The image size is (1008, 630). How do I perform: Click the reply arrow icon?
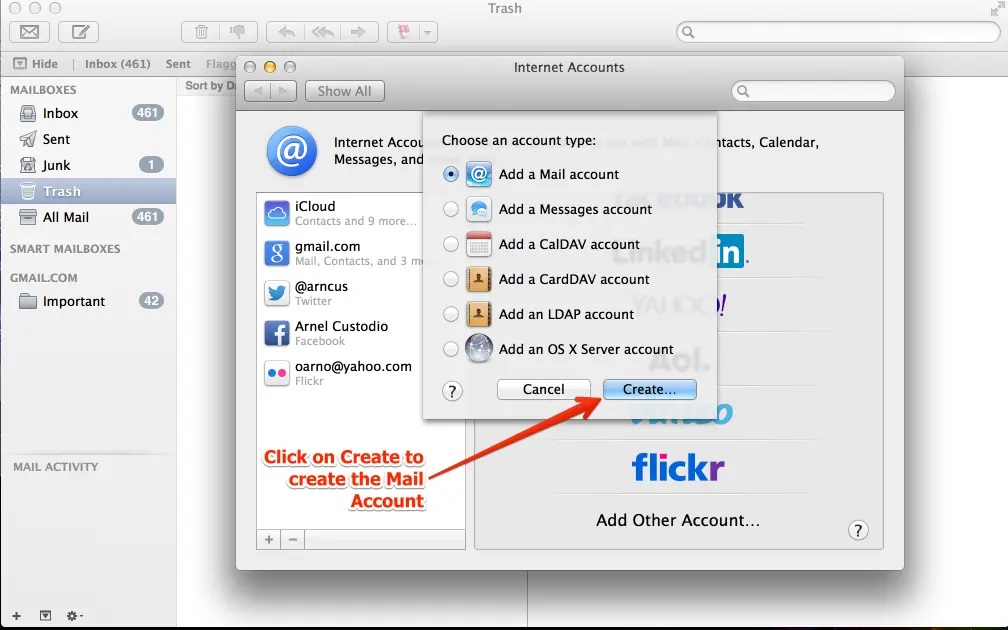[x=286, y=32]
